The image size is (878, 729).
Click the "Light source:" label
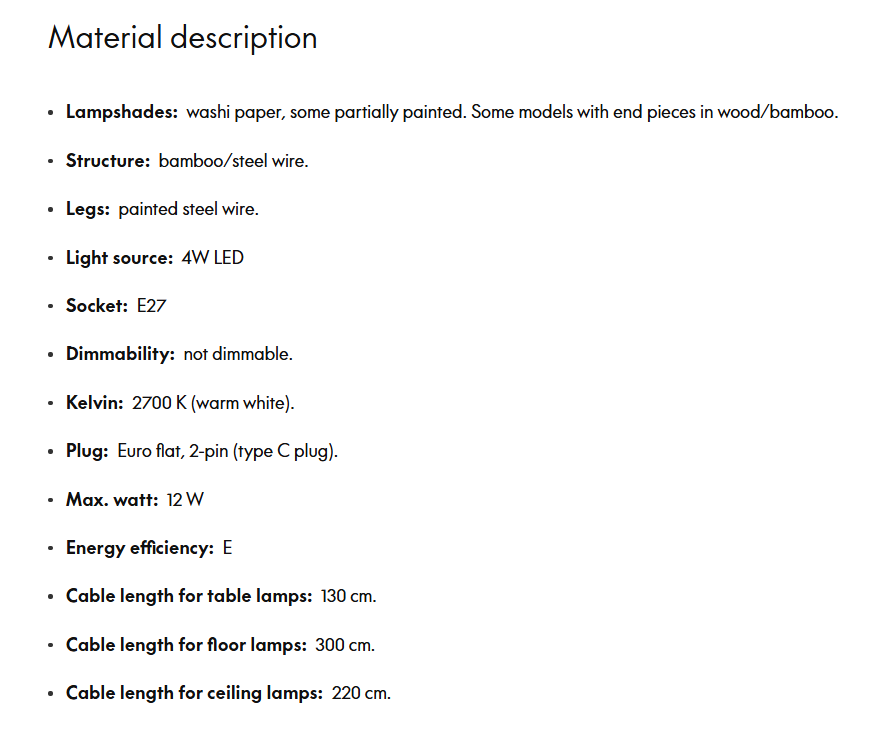[x=119, y=258]
